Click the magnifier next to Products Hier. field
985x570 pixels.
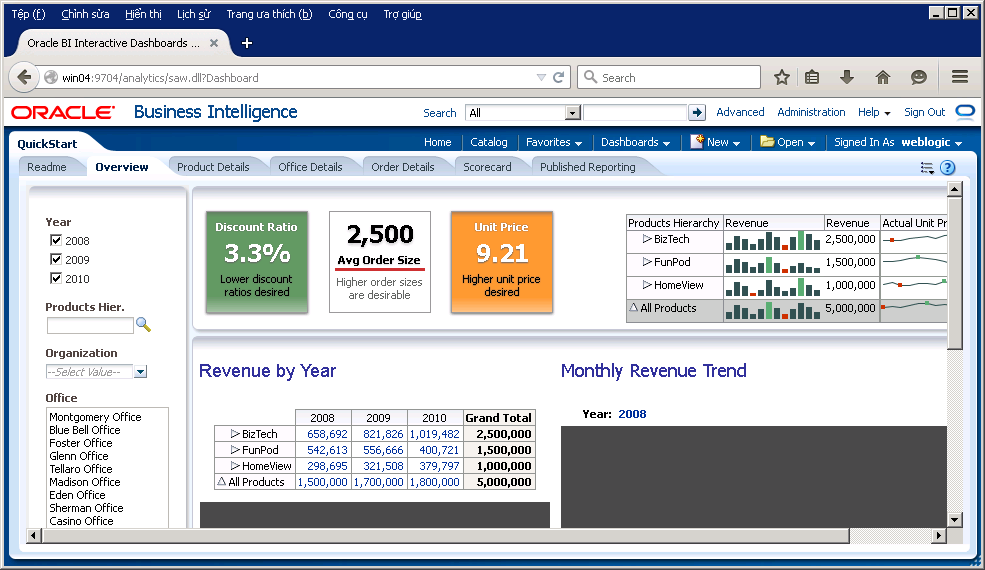pyautogui.click(x=143, y=324)
